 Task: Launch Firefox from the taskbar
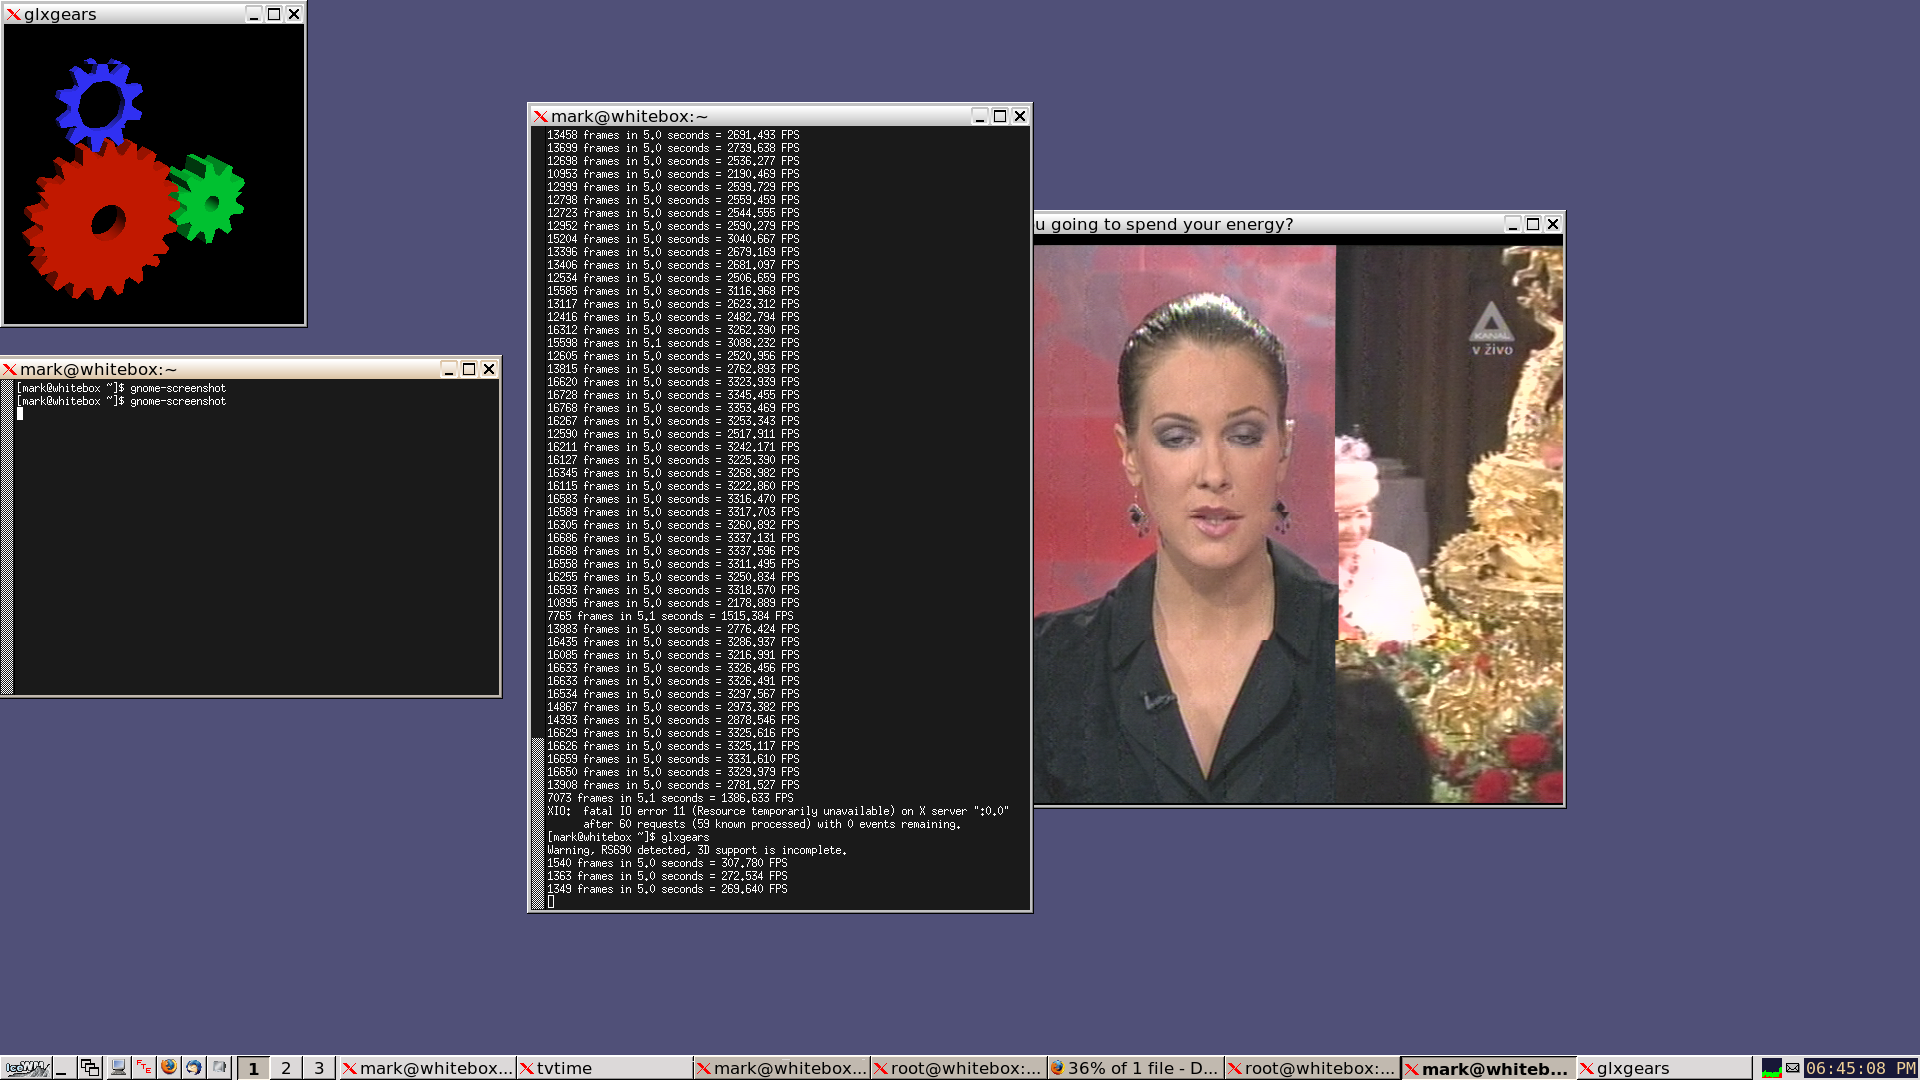point(169,1068)
